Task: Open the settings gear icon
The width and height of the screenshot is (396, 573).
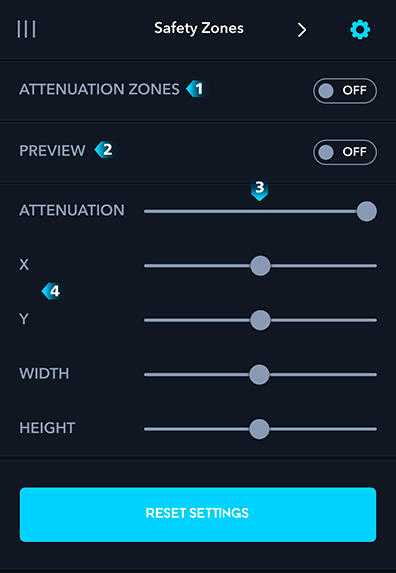Action: click(x=360, y=30)
